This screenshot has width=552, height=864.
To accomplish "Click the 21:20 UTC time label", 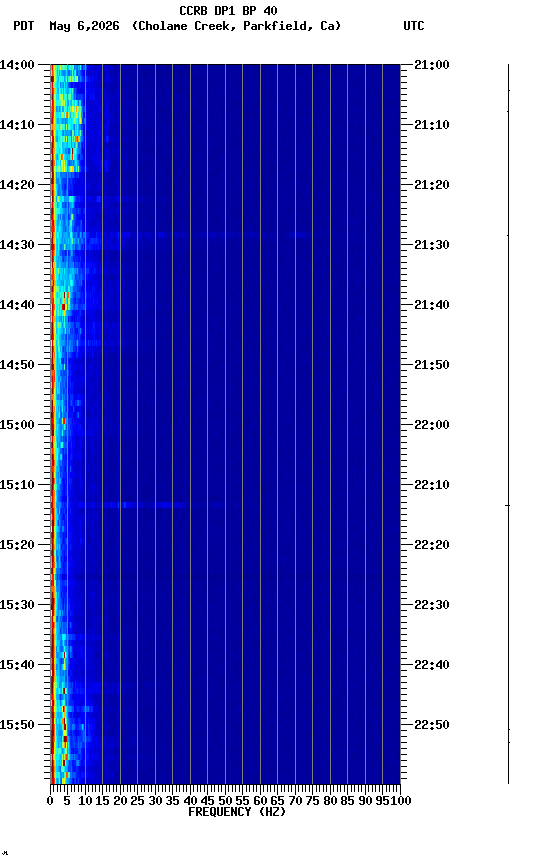I will (432, 185).
